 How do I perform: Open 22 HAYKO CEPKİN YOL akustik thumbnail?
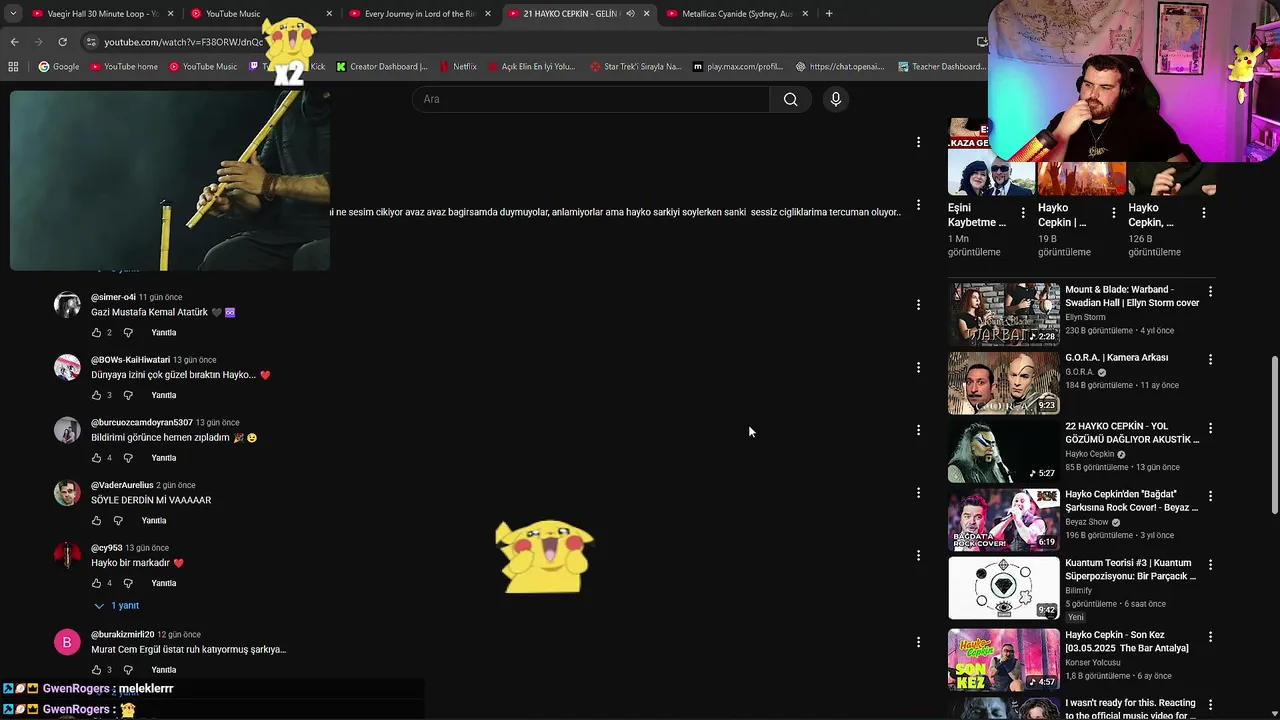coord(1003,451)
